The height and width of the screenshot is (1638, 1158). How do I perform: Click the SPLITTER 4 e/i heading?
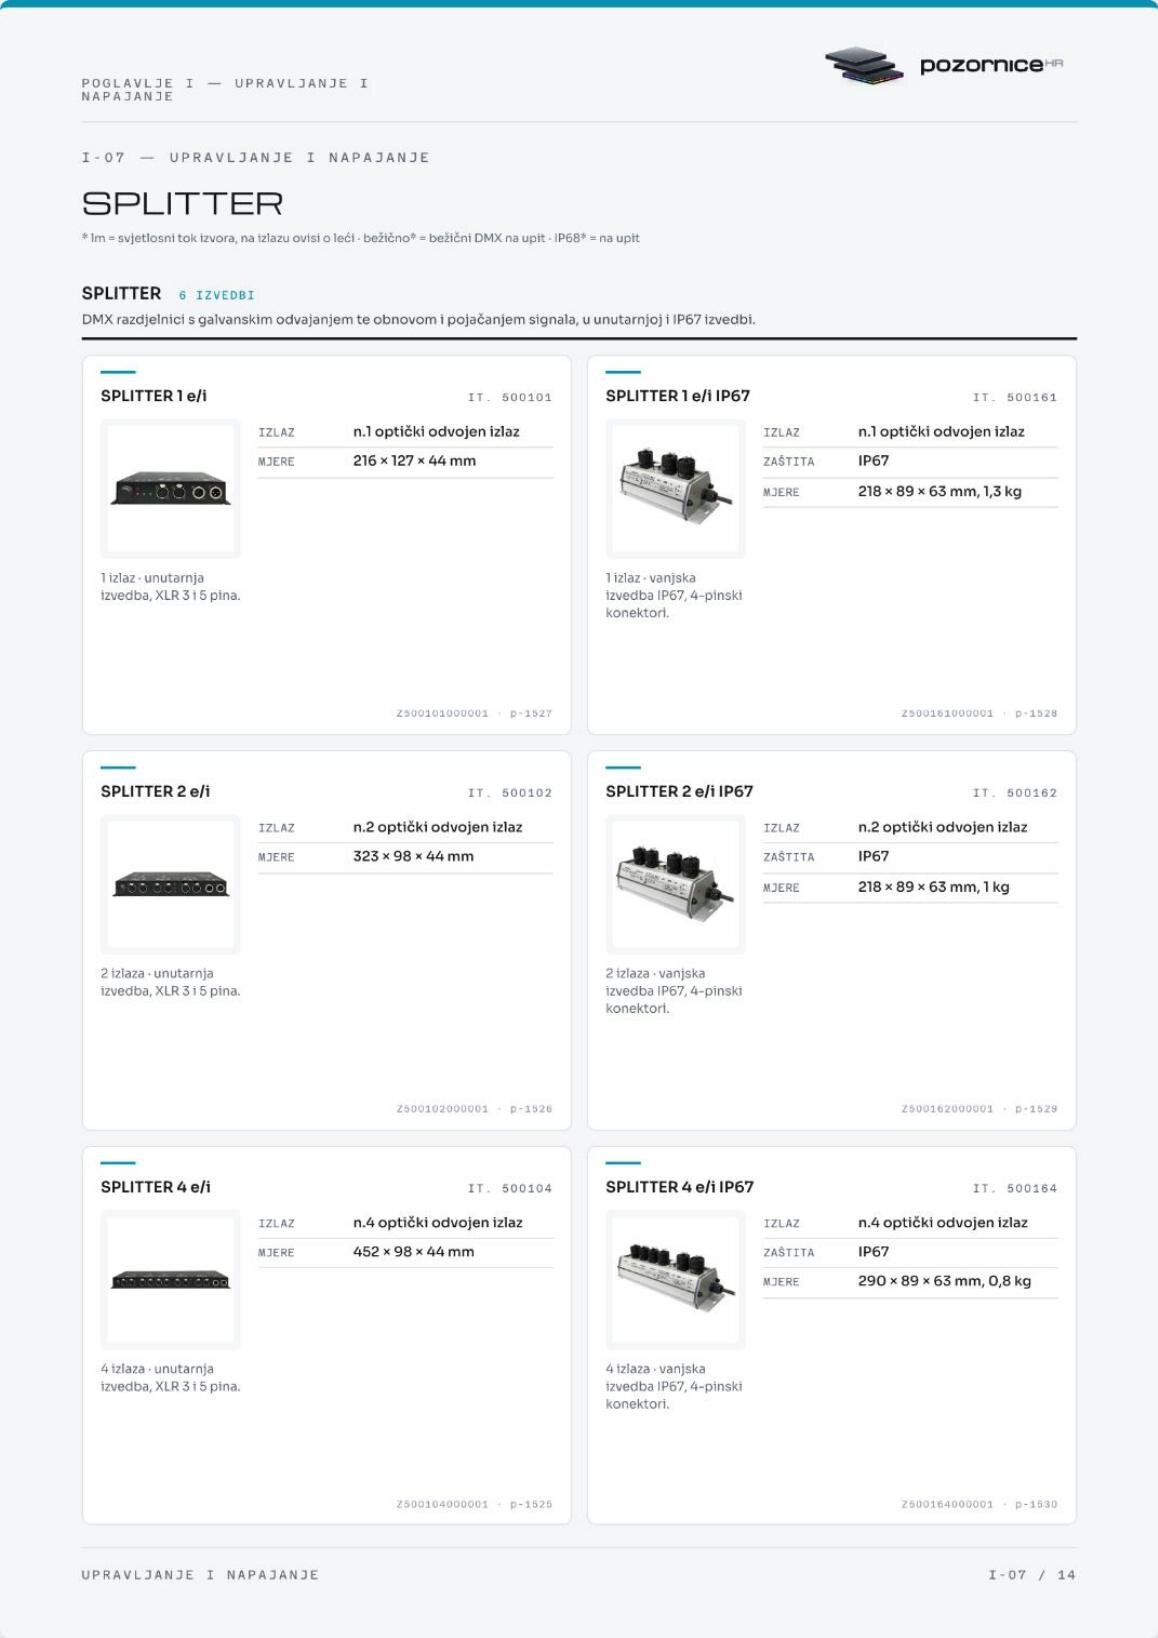pyautogui.click(x=156, y=1187)
